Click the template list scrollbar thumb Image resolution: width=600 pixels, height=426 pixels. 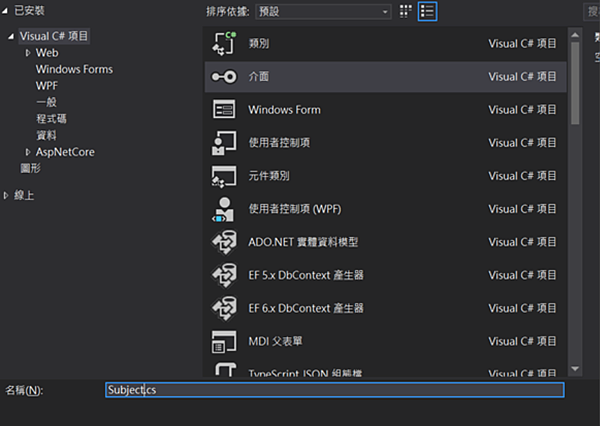(x=575, y=83)
